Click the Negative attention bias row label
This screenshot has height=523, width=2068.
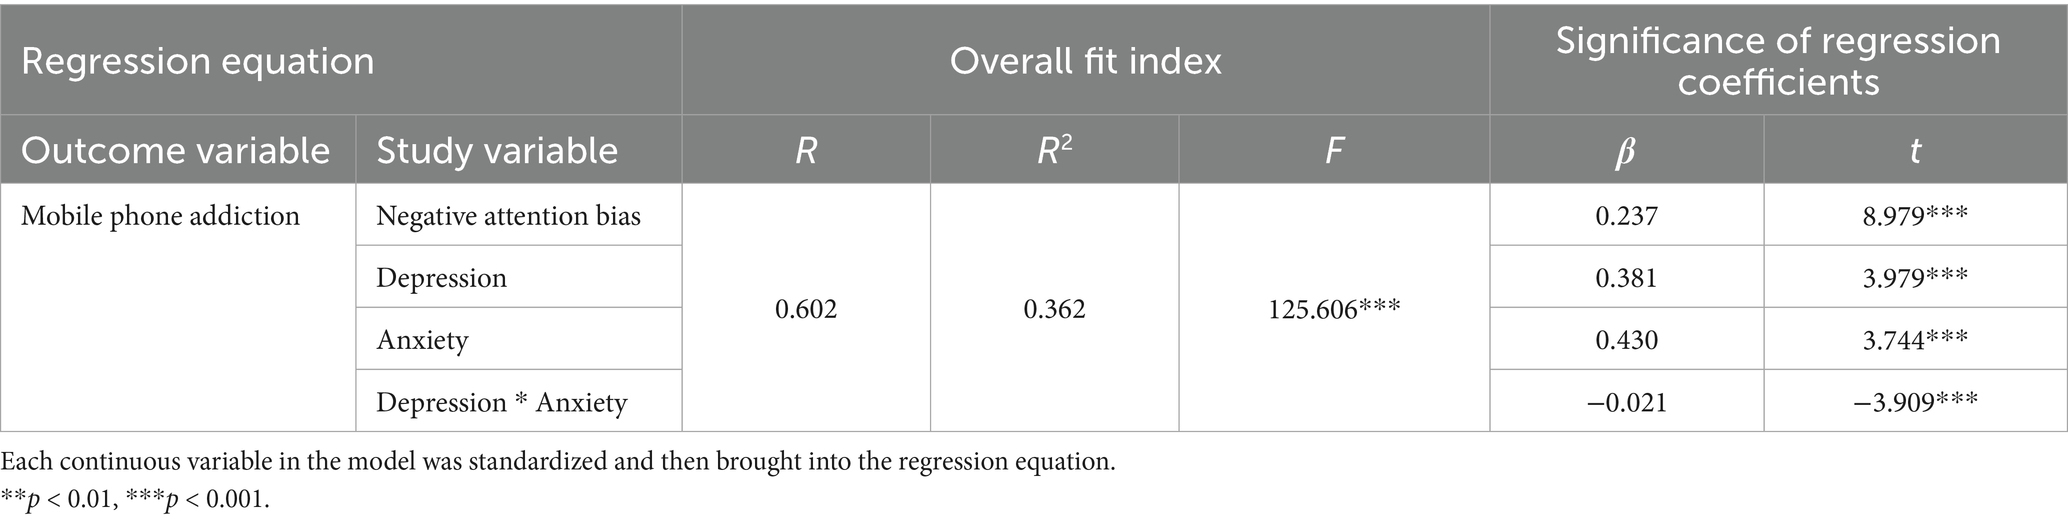pyautogui.click(x=508, y=215)
